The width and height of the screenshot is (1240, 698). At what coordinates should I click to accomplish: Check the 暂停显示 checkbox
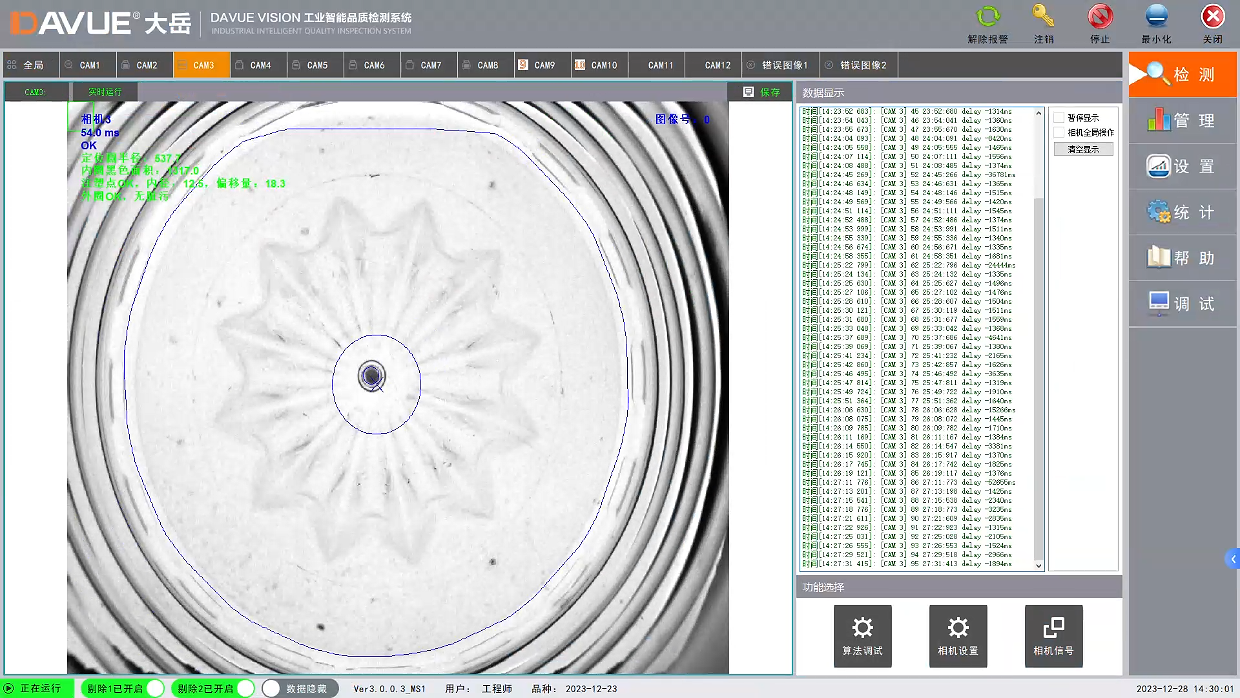click(x=1060, y=118)
